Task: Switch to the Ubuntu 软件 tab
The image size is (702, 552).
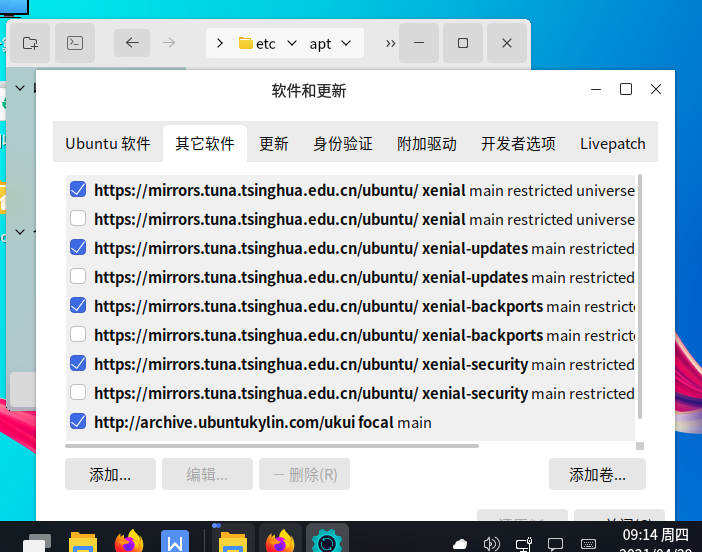Action: (108, 144)
